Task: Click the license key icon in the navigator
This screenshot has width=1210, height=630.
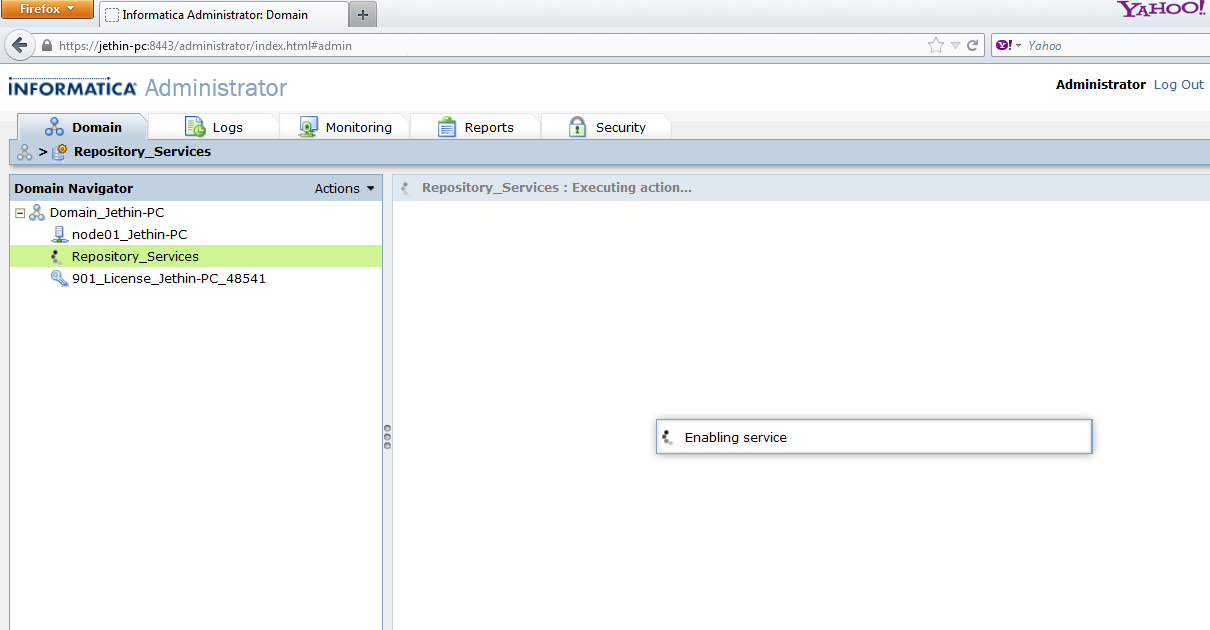Action: coord(58,279)
